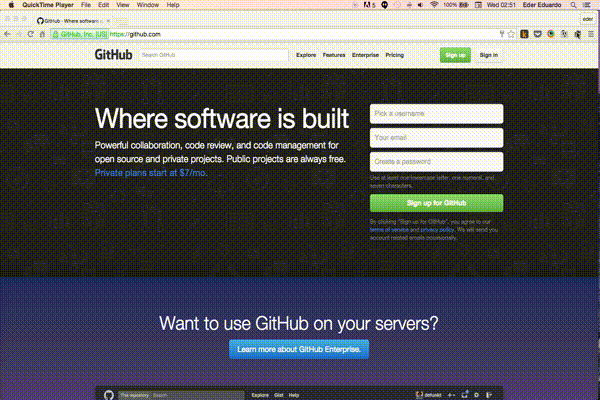Close the GitHub browser tab
Viewport: 600px width, 400px height.
[108, 21]
